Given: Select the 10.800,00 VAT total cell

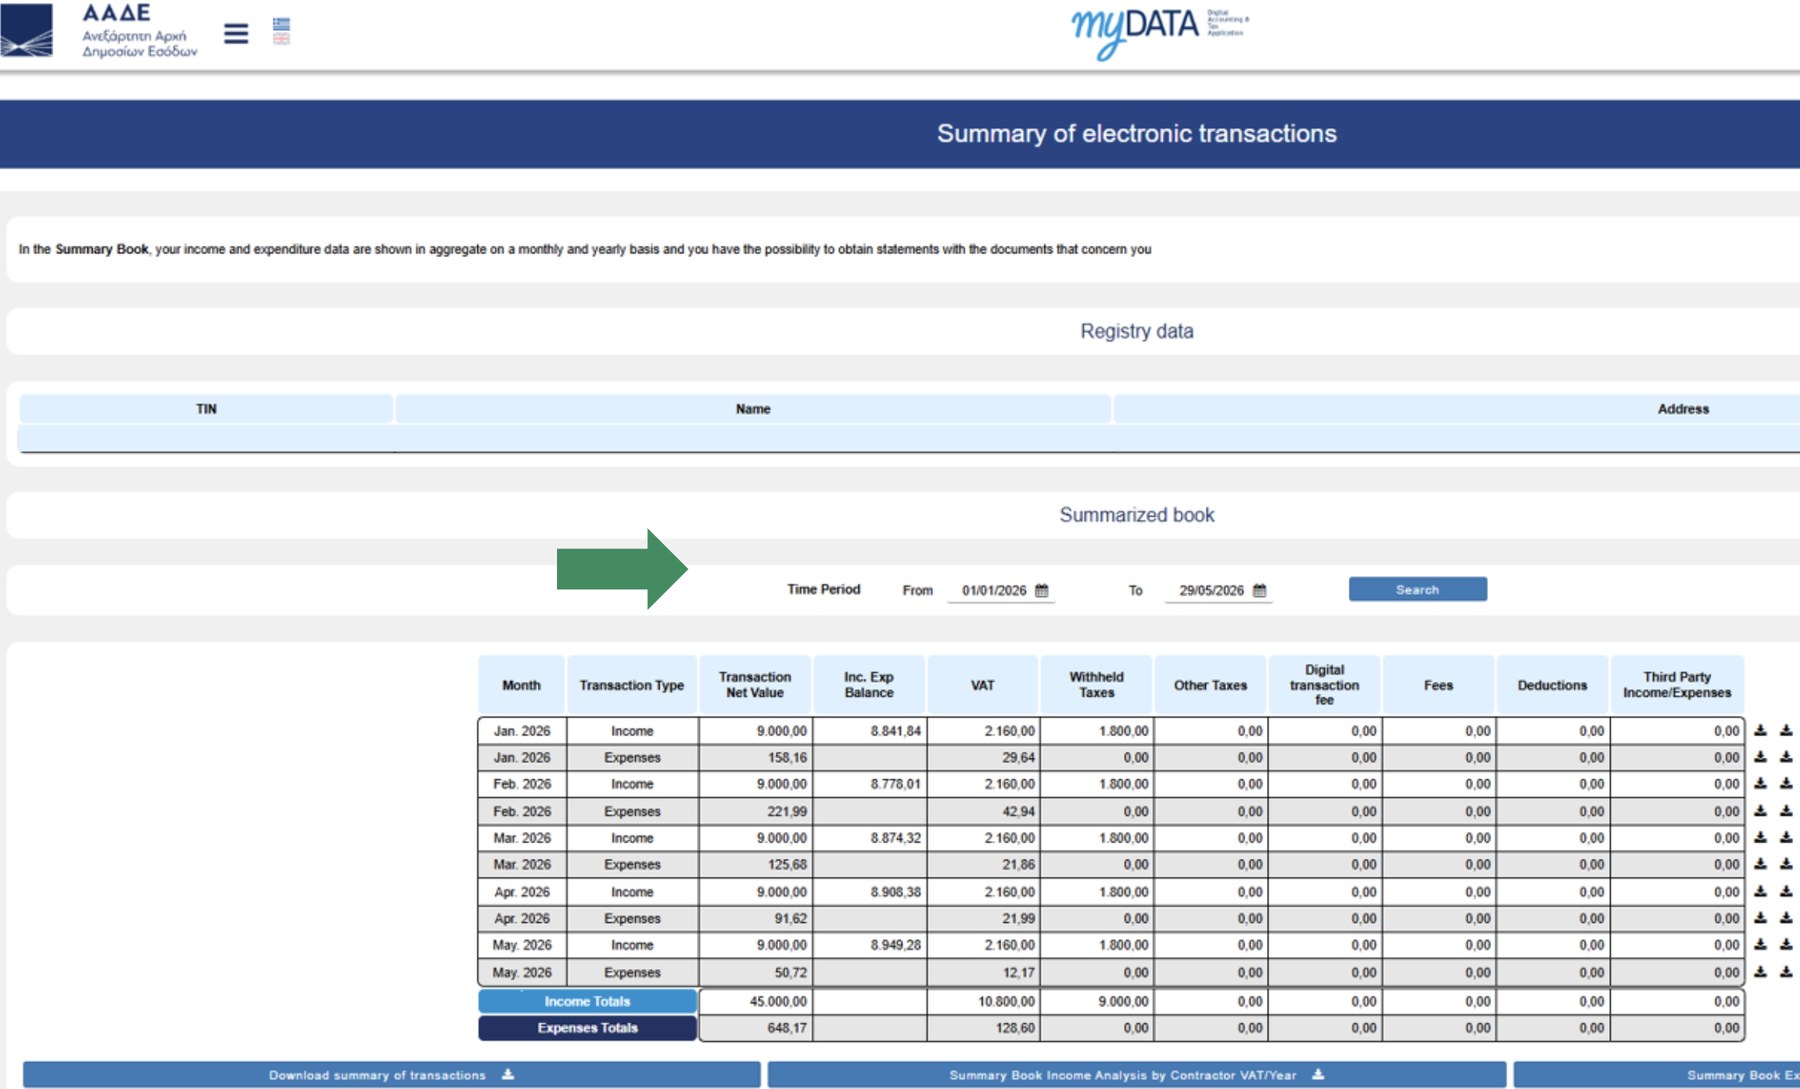Looking at the screenshot, I should [x=984, y=1001].
